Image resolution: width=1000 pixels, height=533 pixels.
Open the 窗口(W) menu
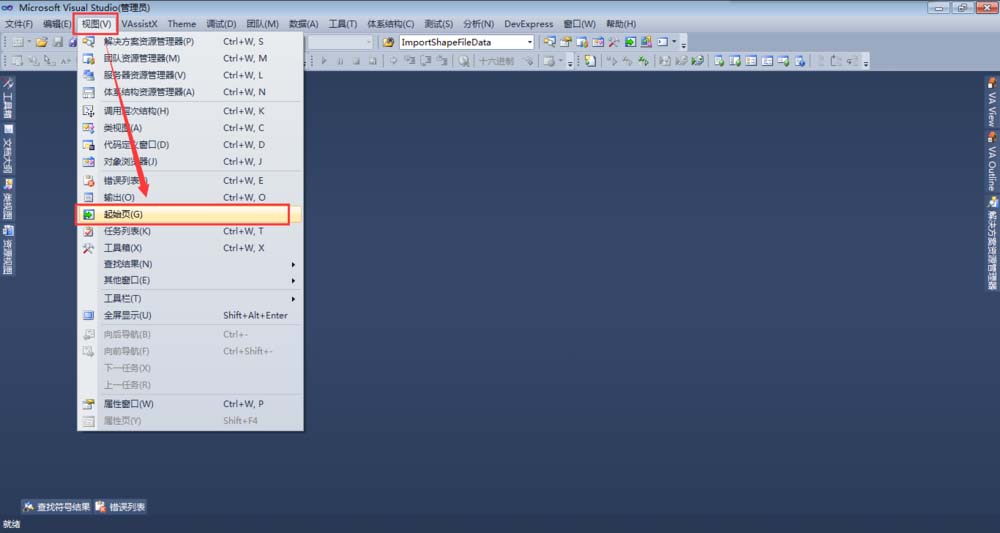click(579, 24)
